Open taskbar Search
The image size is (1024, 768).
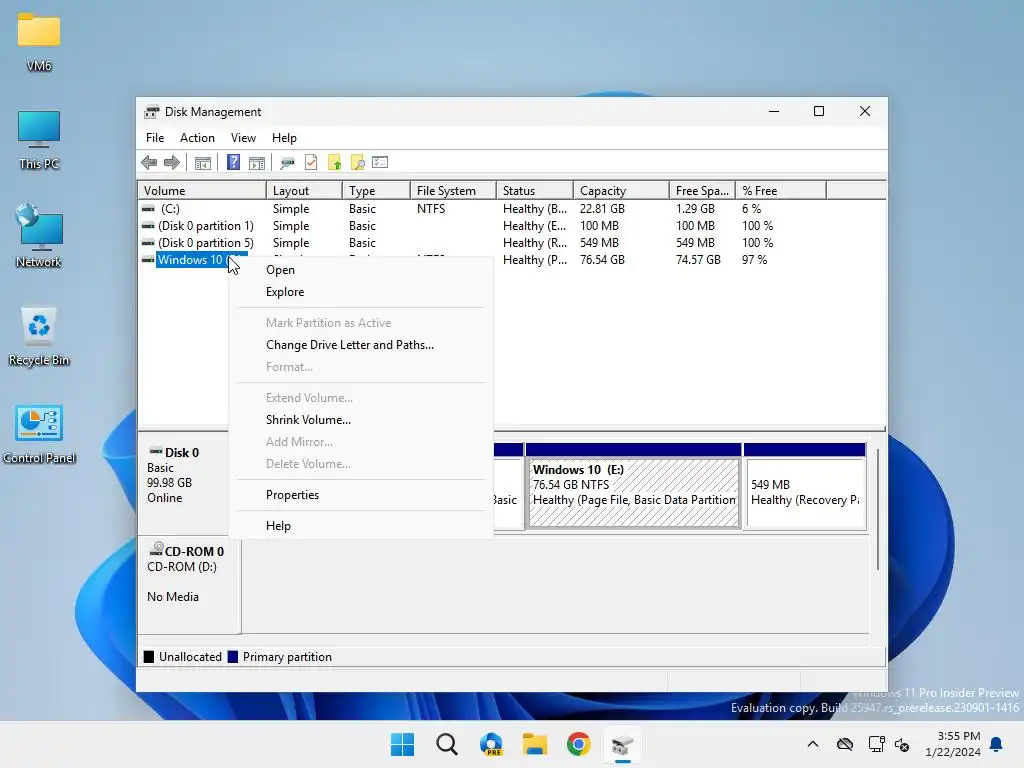(x=447, y=744)
